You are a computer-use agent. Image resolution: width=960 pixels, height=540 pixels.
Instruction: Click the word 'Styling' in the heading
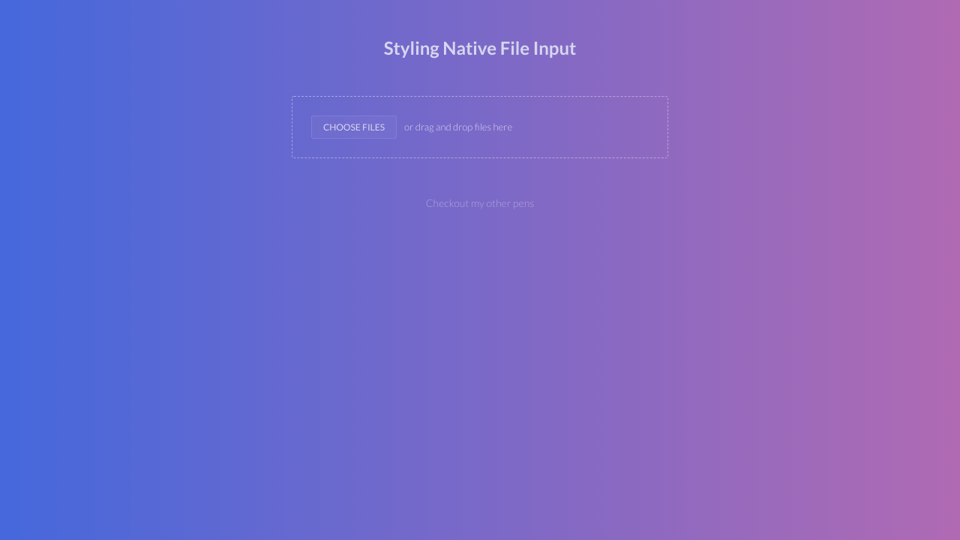point(411,48)
